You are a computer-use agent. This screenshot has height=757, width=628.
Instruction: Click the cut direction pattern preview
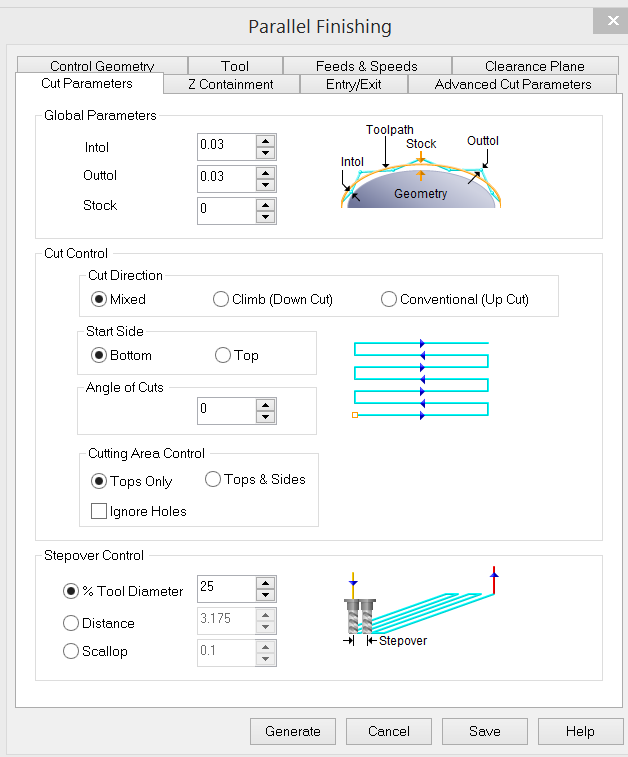(x=421, y=379)
